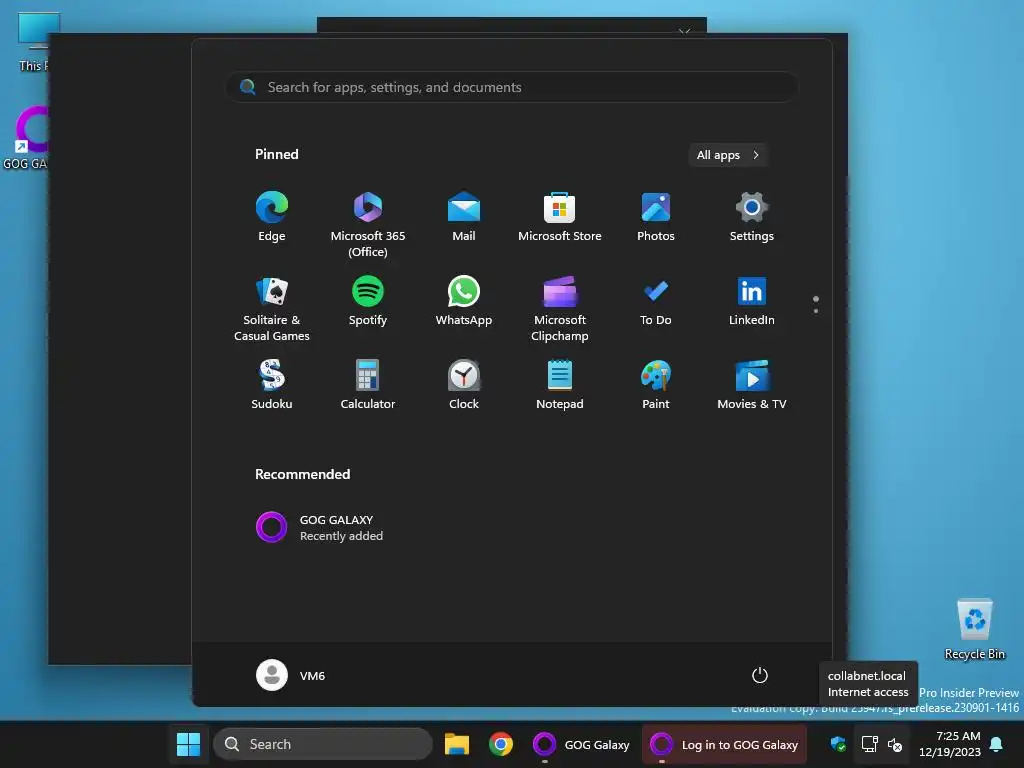
Task: Click the taskbar Search box
Action: click(323, 744)
